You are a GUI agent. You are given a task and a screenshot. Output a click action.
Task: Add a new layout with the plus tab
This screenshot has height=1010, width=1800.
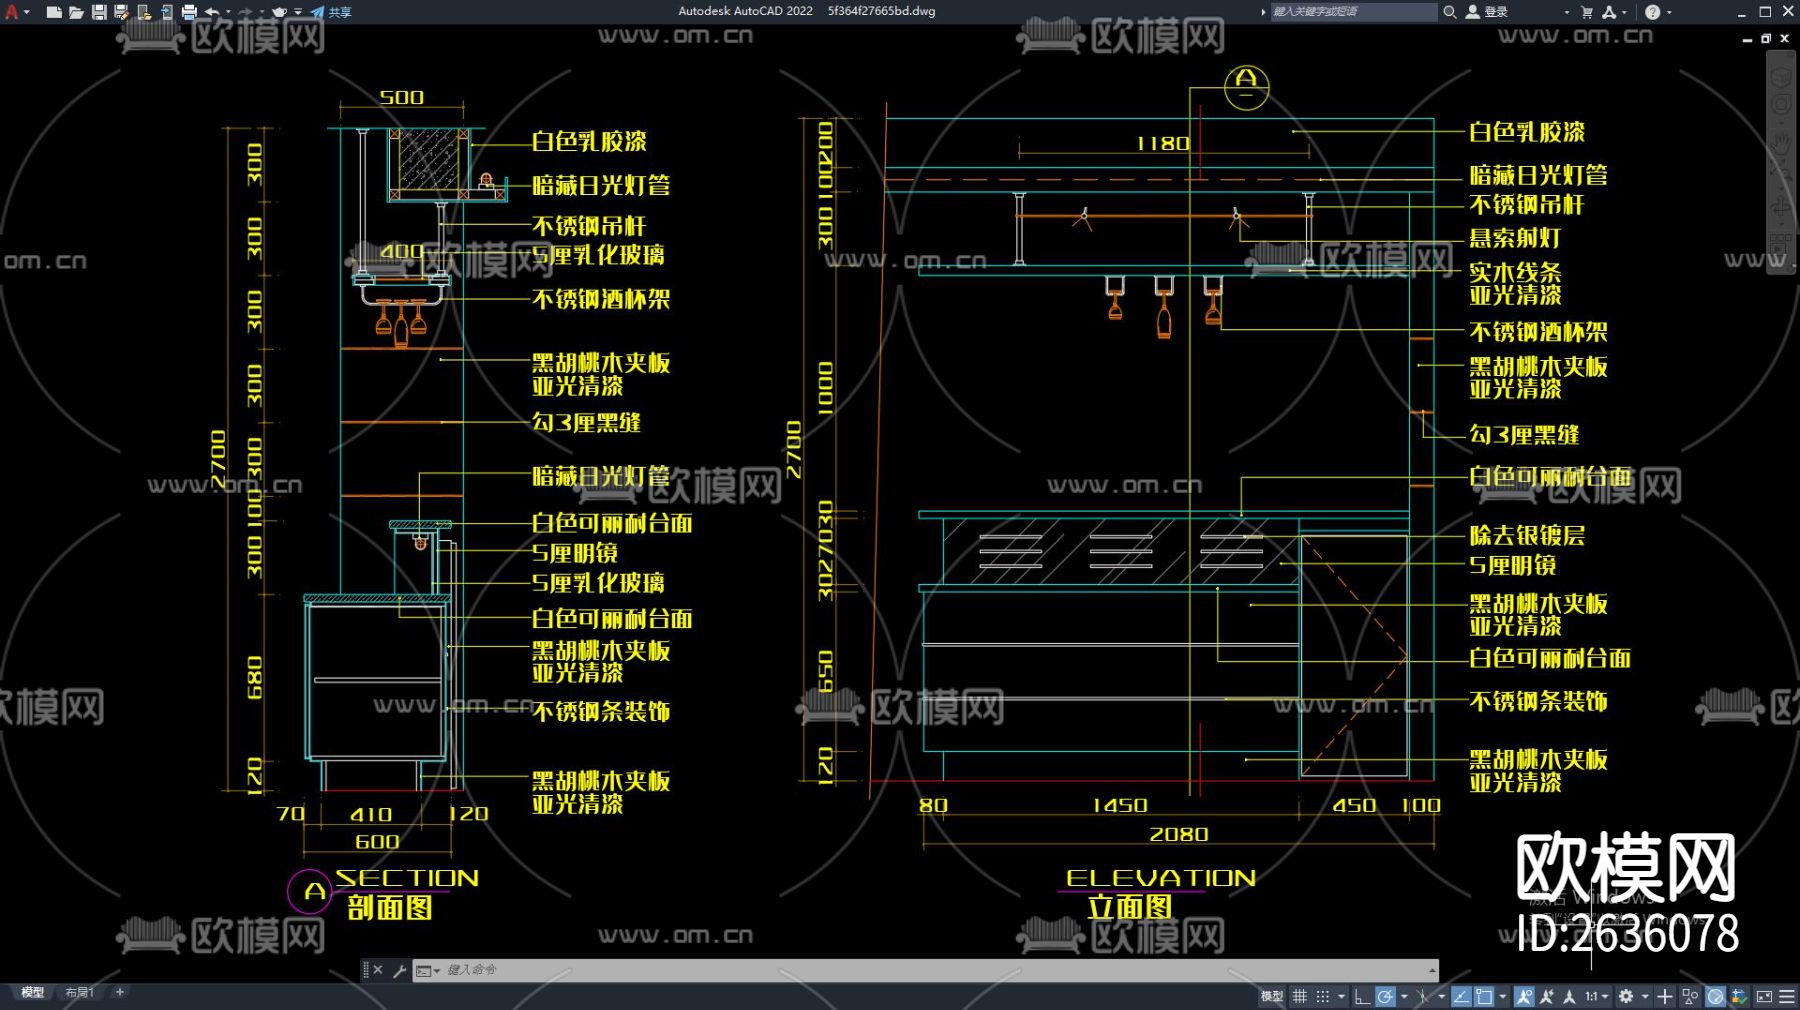click(x=120, y=992)
